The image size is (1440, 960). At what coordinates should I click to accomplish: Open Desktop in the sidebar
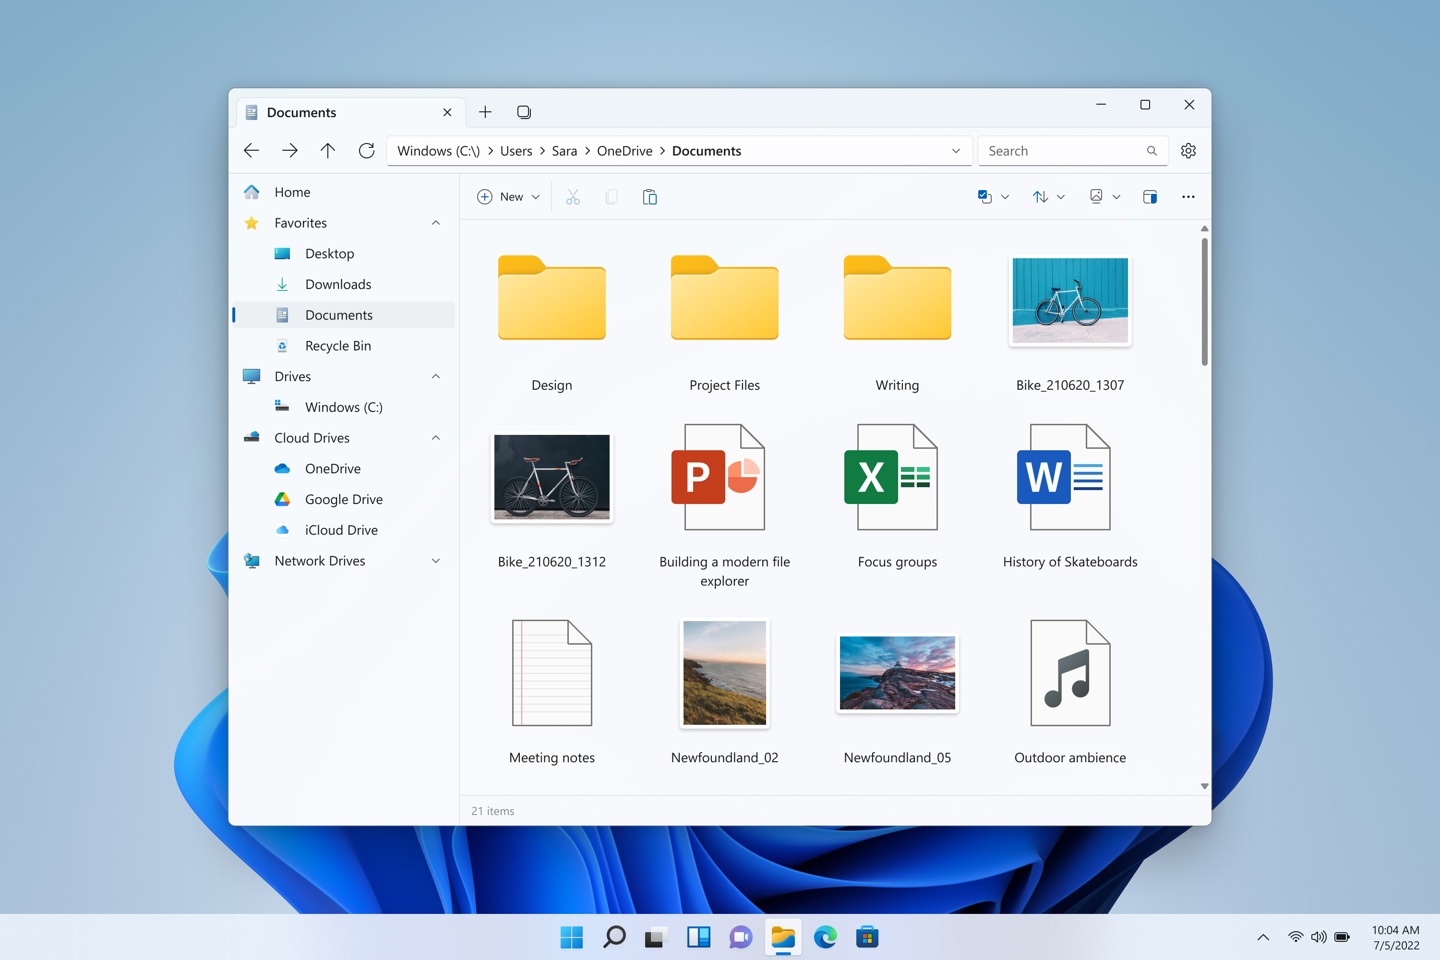tap(344, 254)
